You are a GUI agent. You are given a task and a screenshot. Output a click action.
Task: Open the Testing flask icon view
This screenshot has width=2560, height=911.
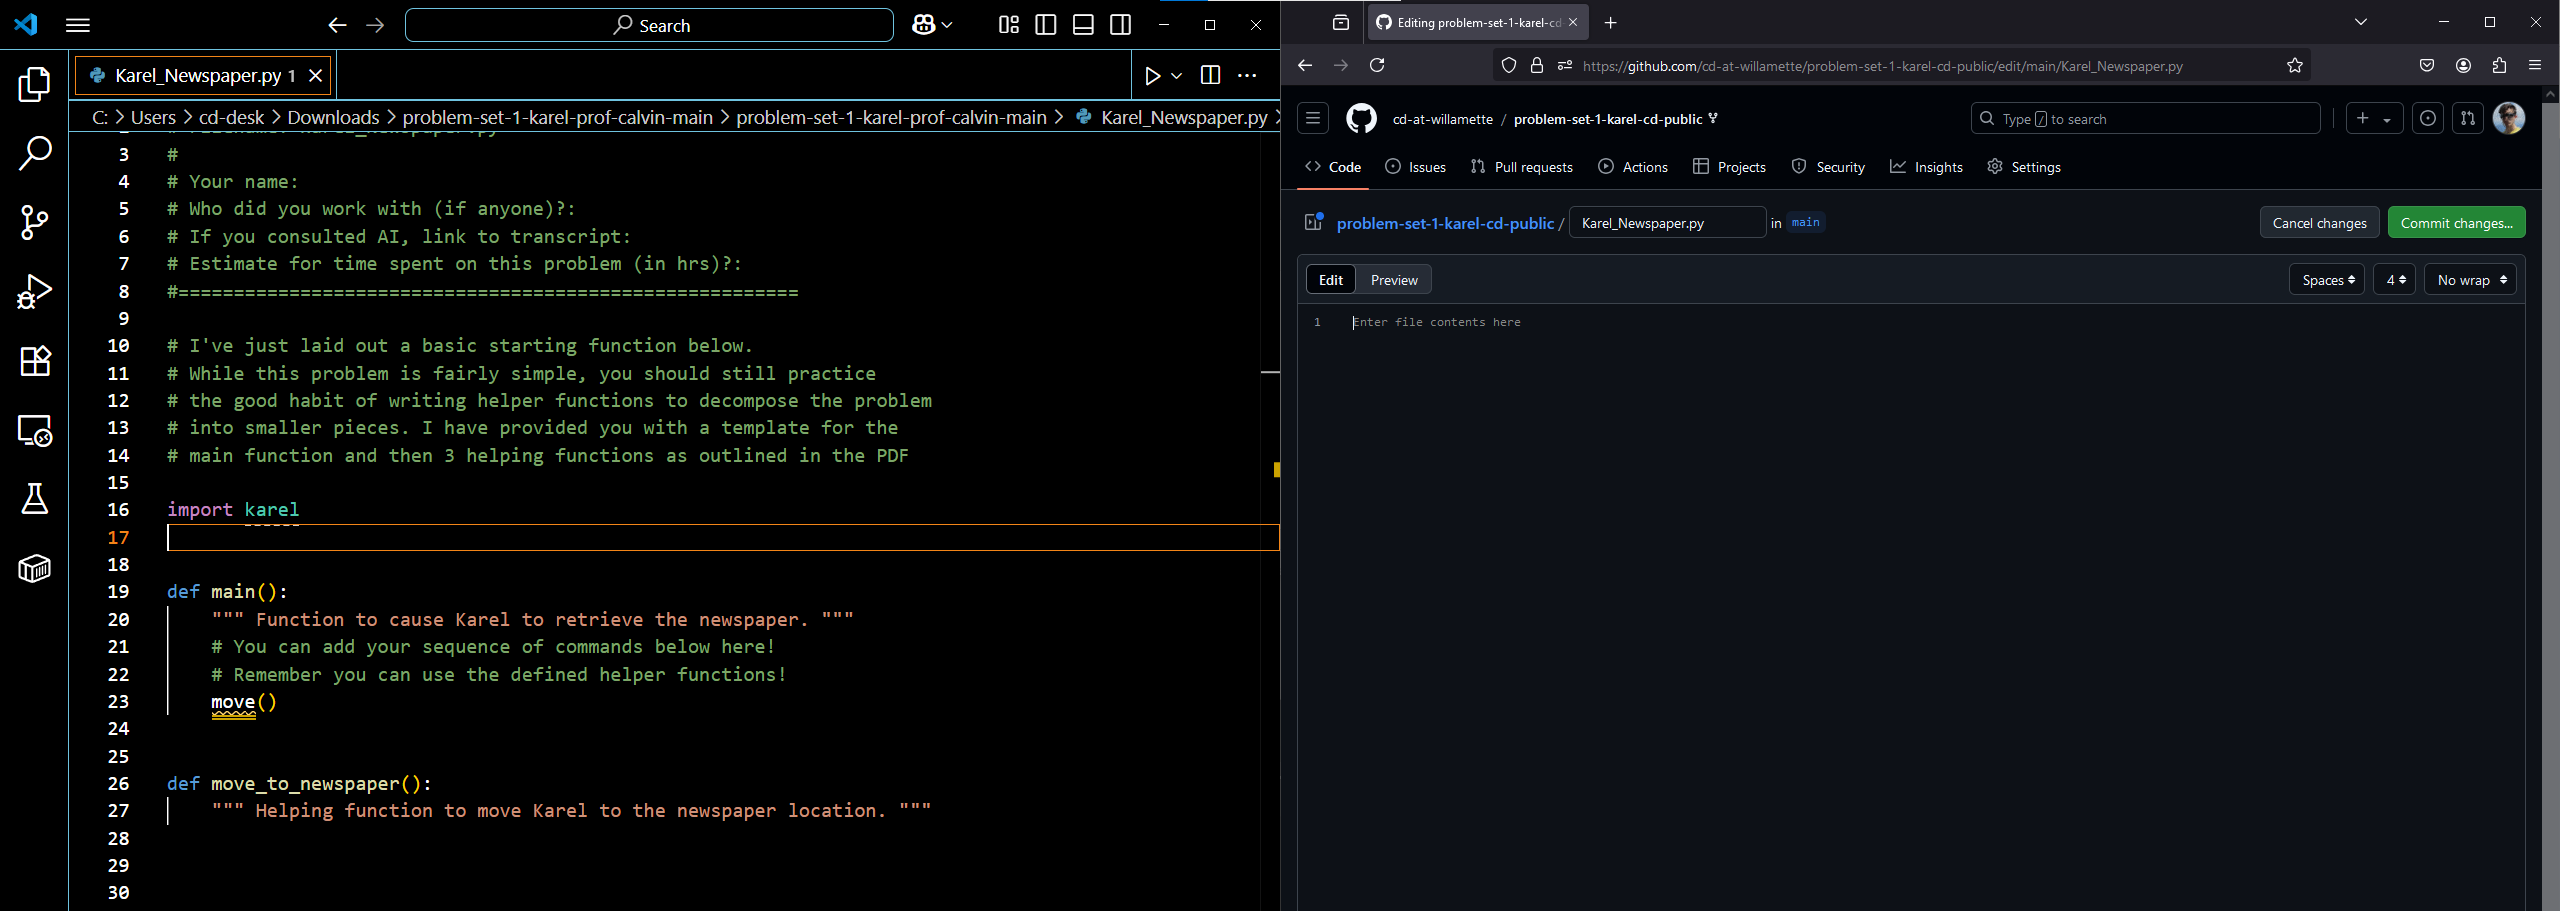pos(34,499)
